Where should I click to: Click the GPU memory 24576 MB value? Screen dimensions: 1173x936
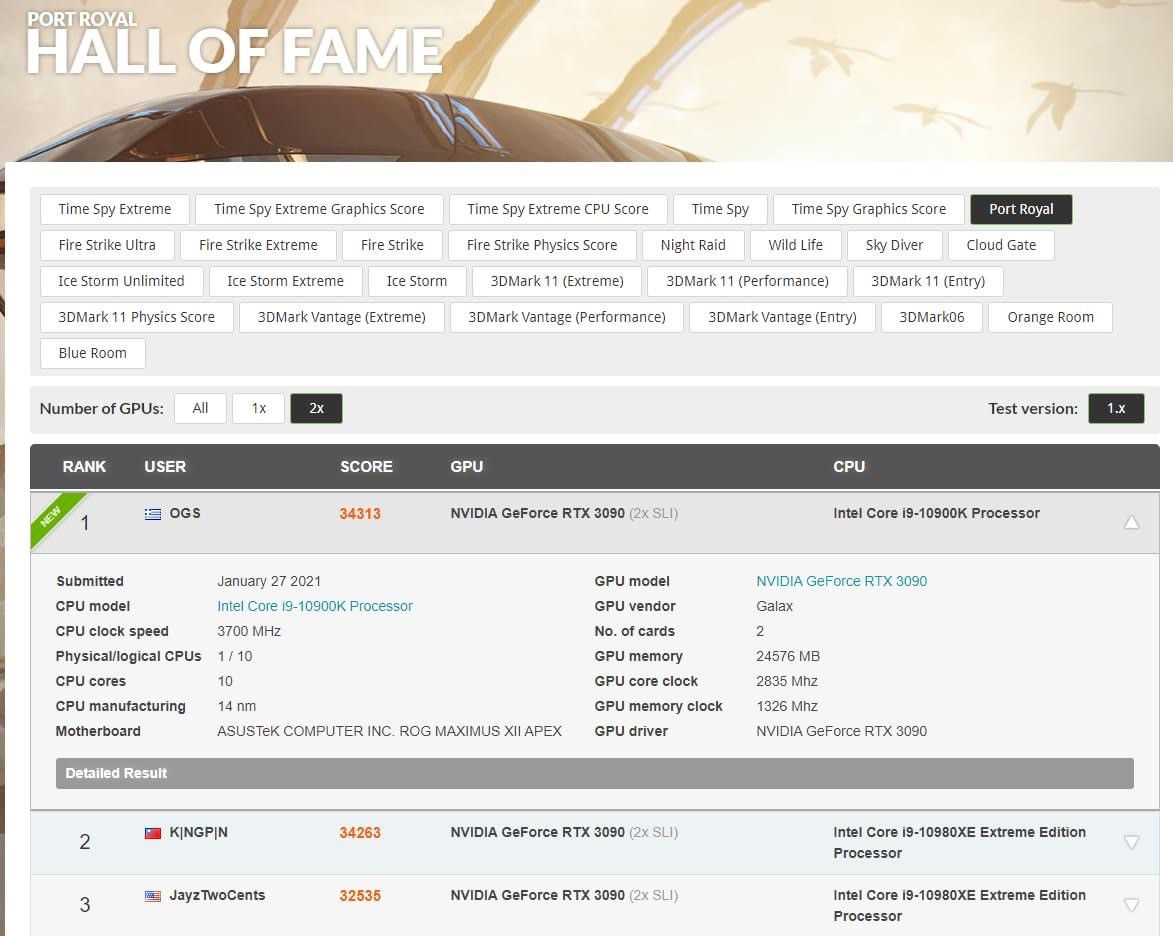(788, 656)
